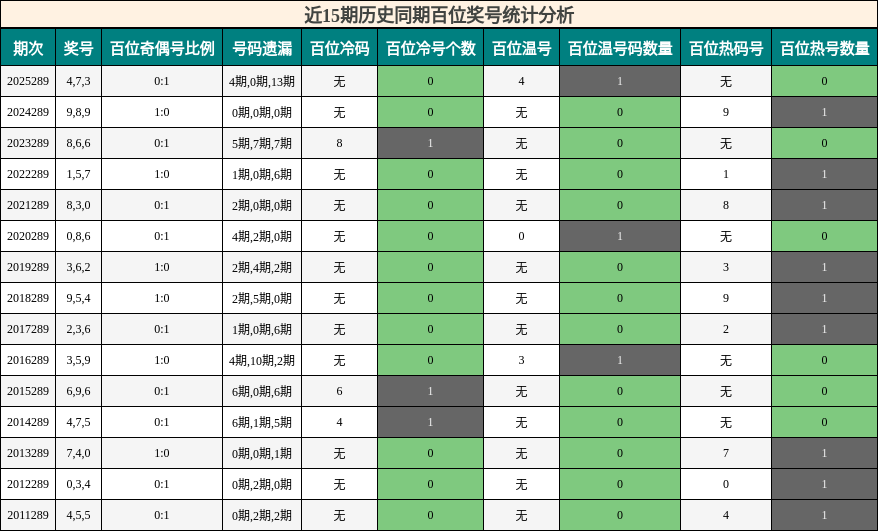Click omission value 6期,0期,6期
Image resolution: width=878 pixels, height=531 pixels.
click(262, 391)
